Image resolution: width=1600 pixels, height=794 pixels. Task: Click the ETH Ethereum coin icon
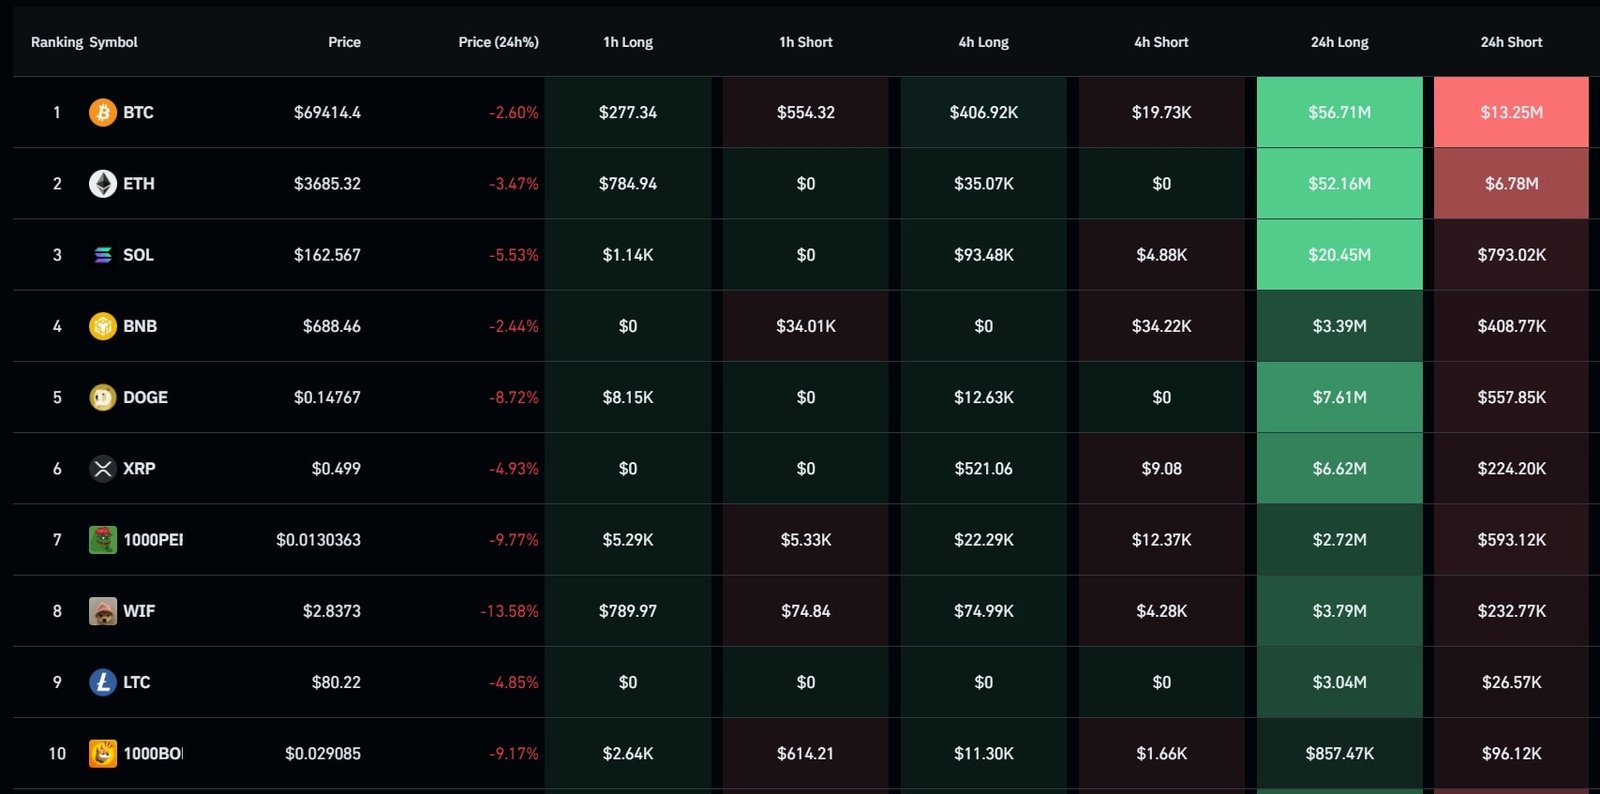pyautogui.click(x=103, y=183)
